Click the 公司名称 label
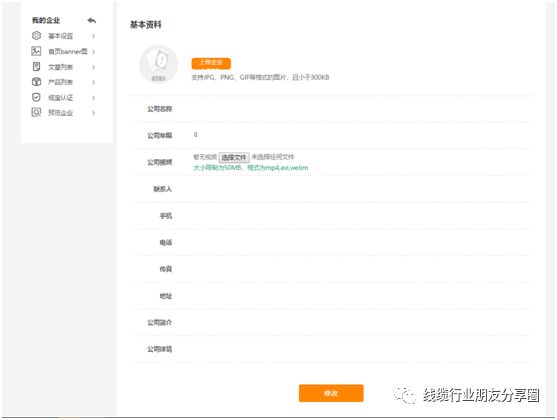The height and width of the screenshot is (420, 557). (x=159, y=109)
